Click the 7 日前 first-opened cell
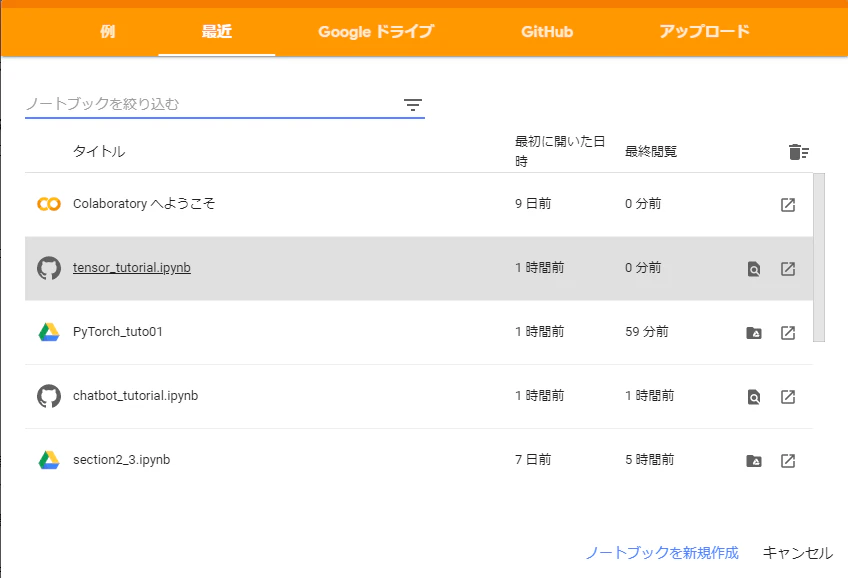 coord(533,460)
